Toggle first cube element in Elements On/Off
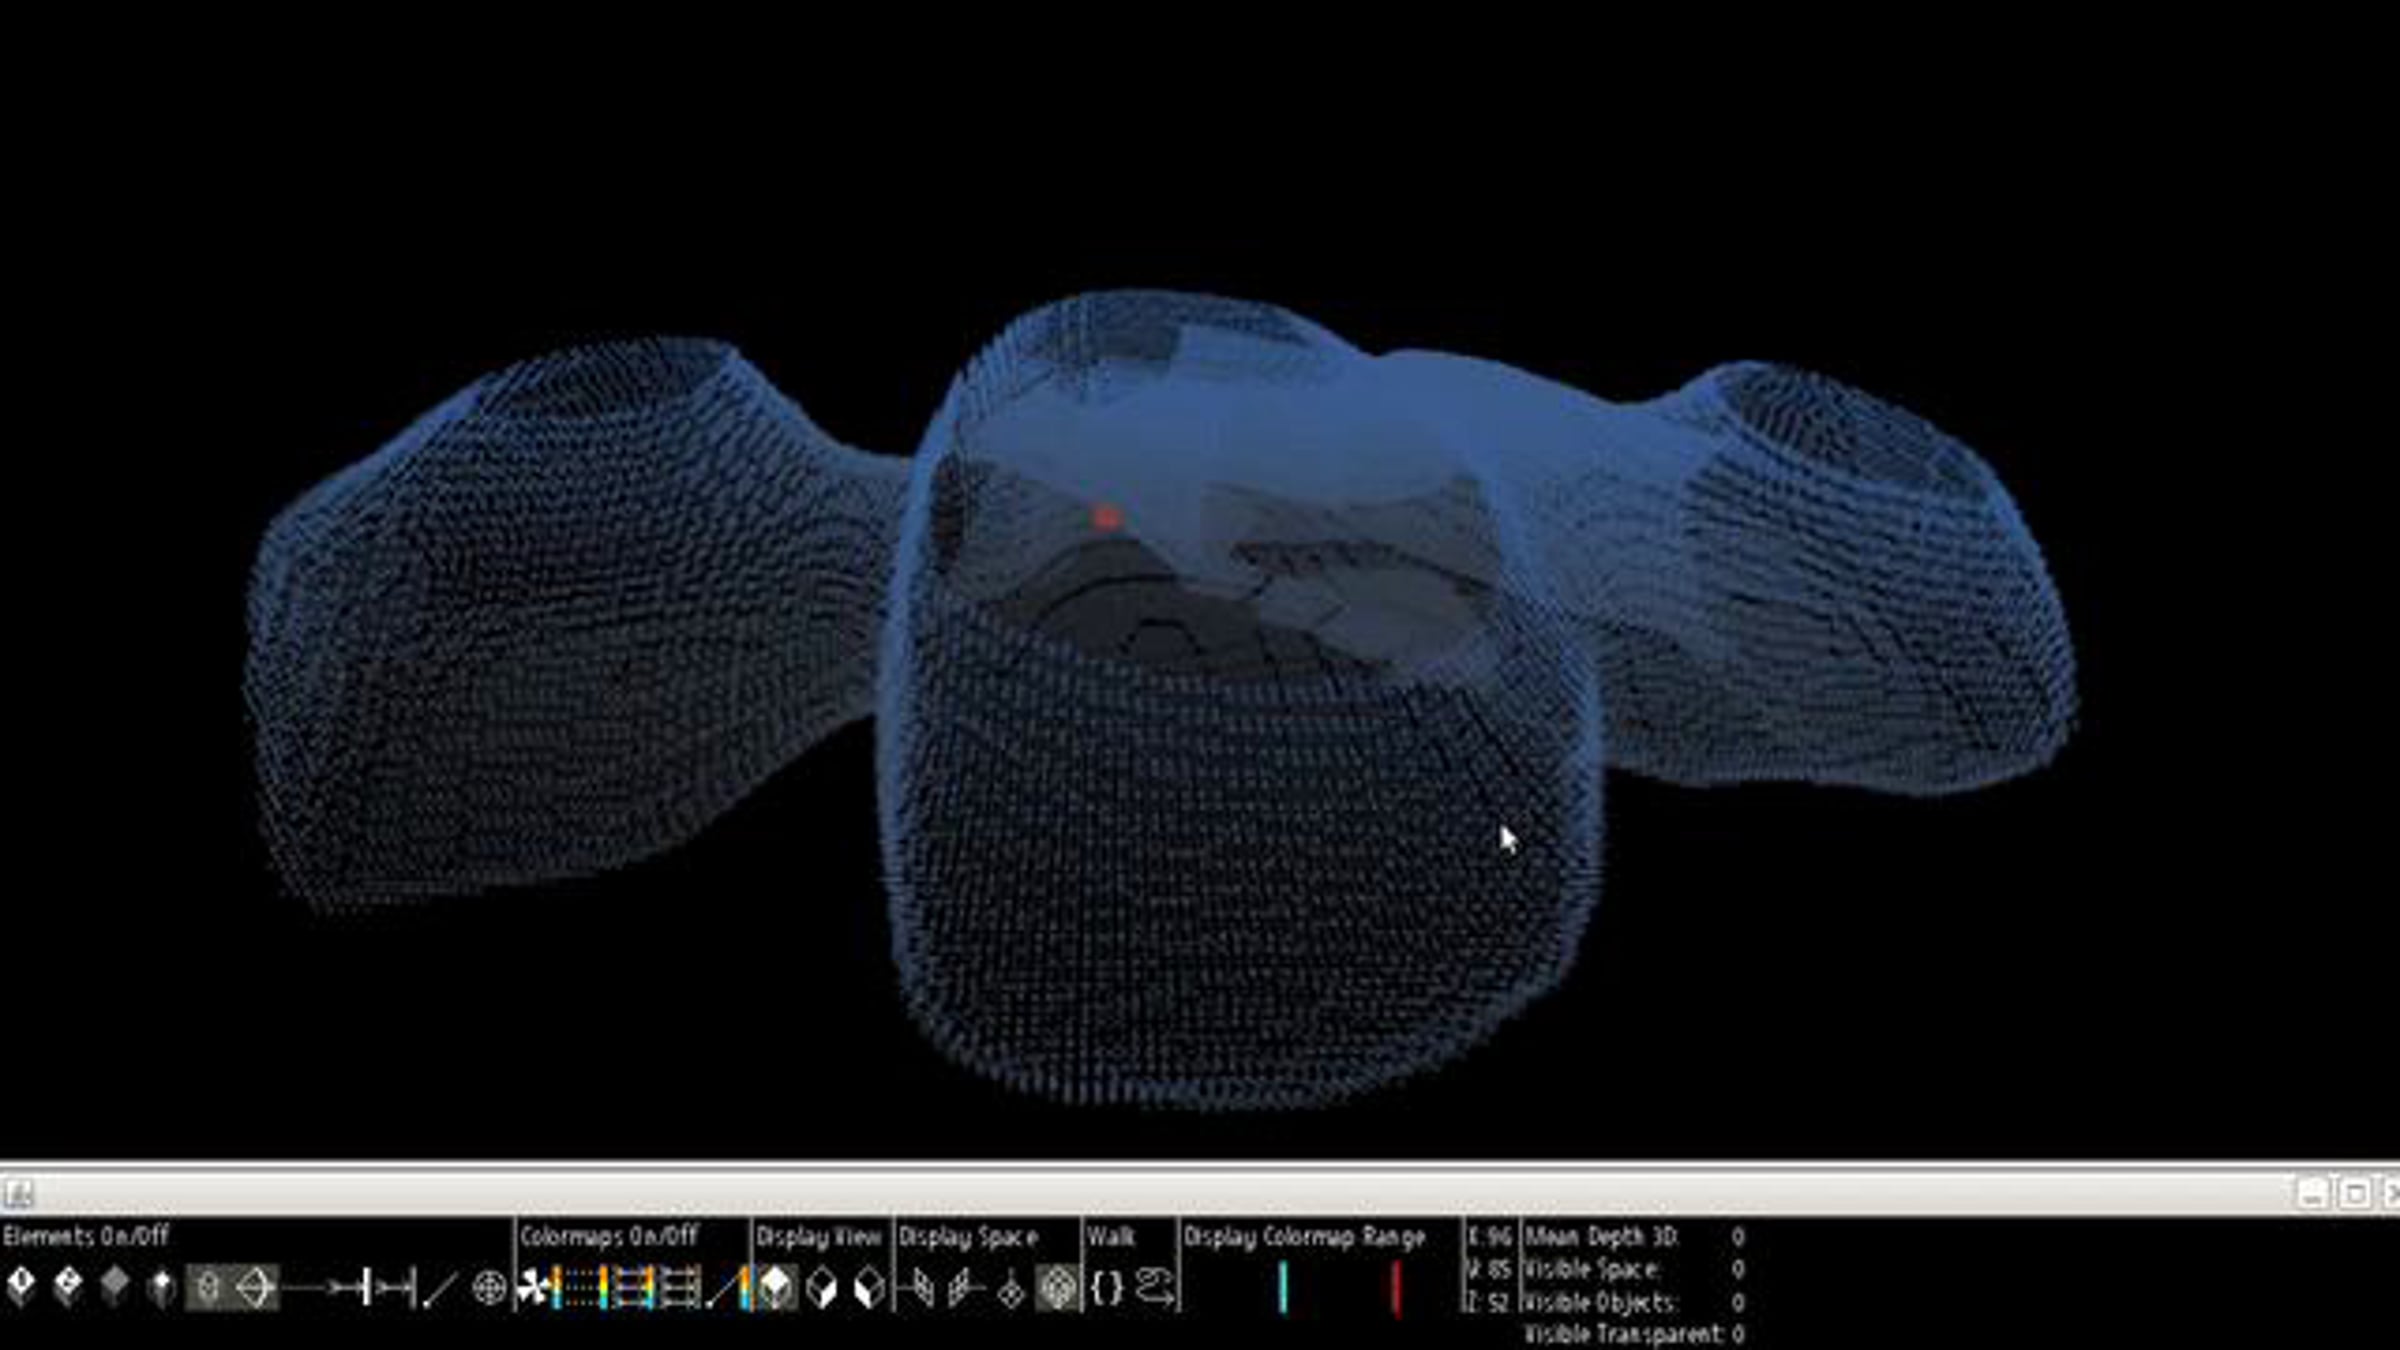This screenshot has height=1350, width=2400. pyautogui.click(x=21, y=1286)
